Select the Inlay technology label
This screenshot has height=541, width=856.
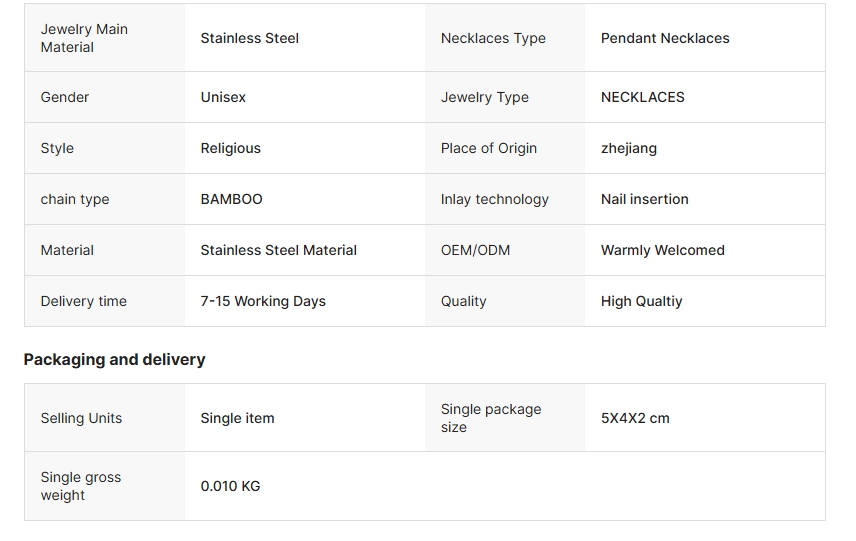tap(494, 199)
